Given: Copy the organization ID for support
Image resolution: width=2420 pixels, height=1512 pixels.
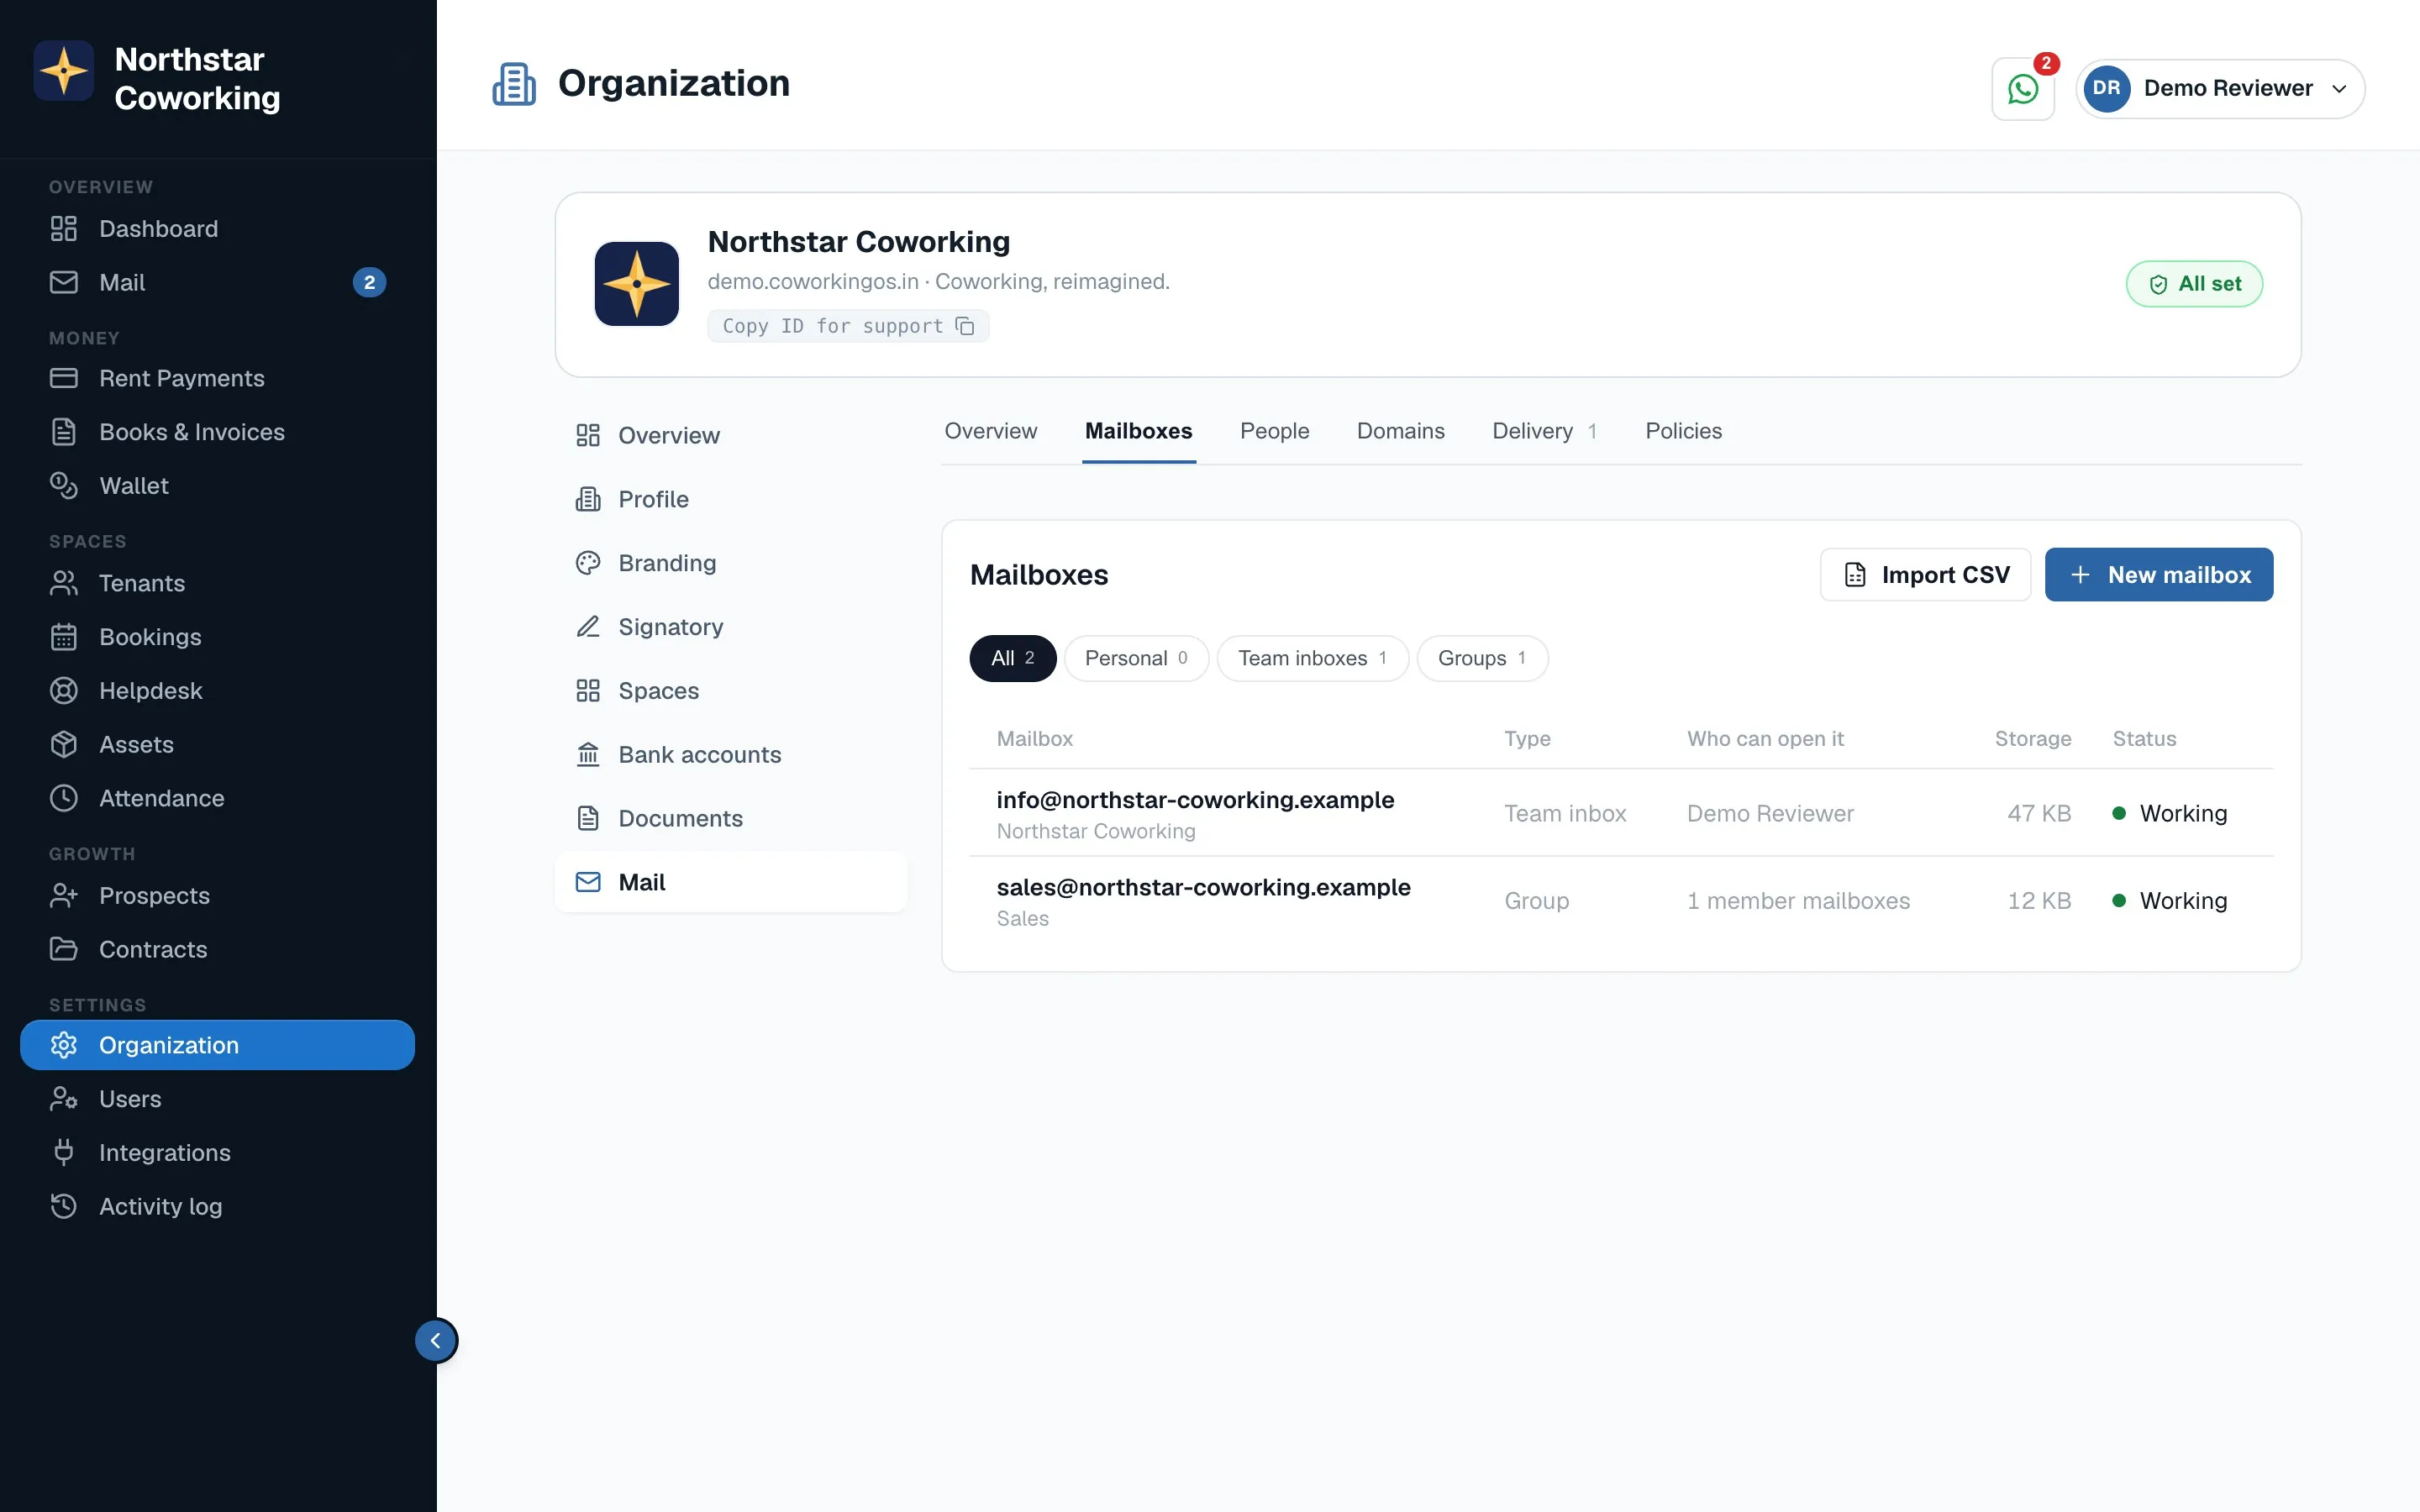Looking at the screenshot, I should pyautogui.click(x=848, y=326).
